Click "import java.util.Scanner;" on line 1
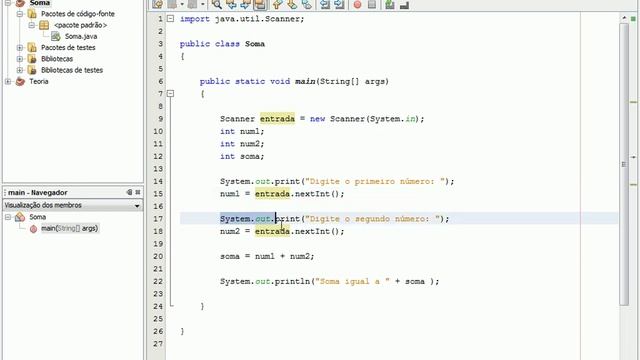The height and width of the screenshot is (360, 640). 242,19
